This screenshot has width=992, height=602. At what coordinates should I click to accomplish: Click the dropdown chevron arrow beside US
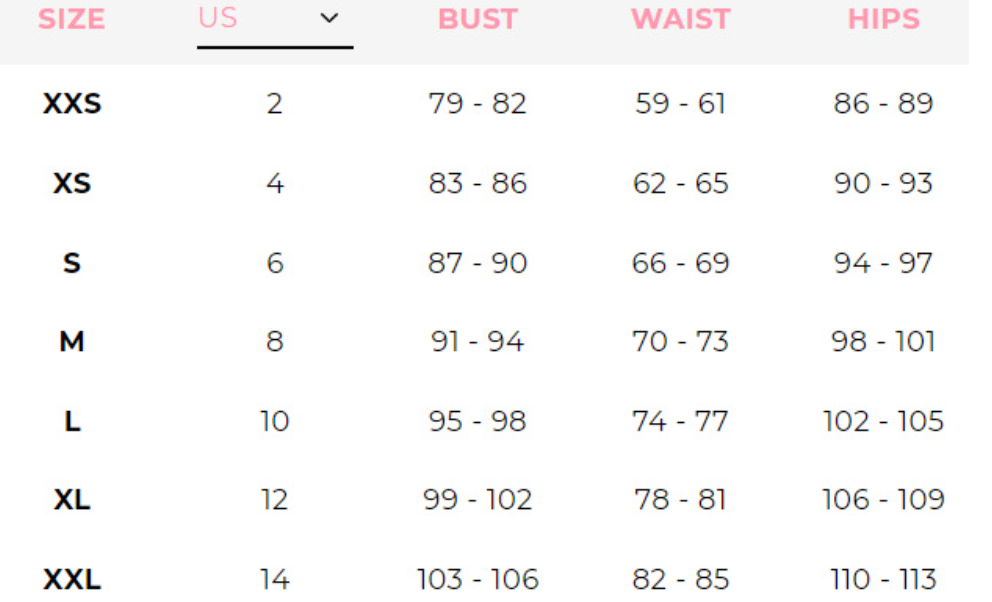[329, 20]
